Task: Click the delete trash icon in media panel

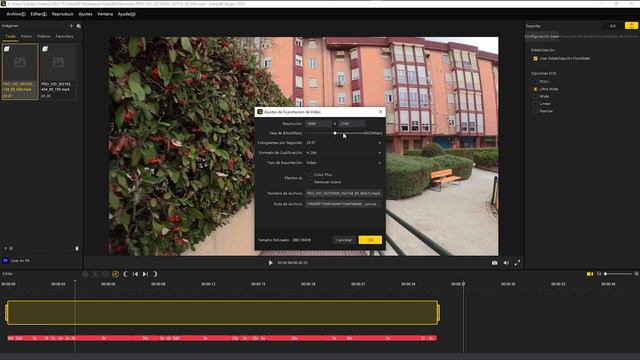Action: pos(77,248)
